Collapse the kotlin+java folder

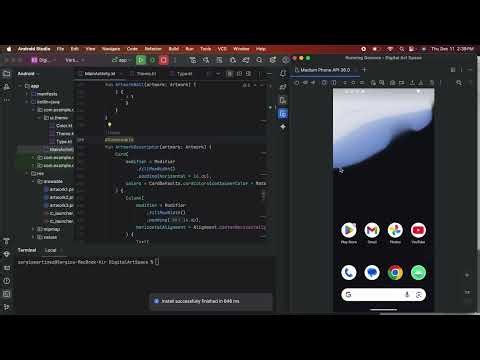[27, 102]
